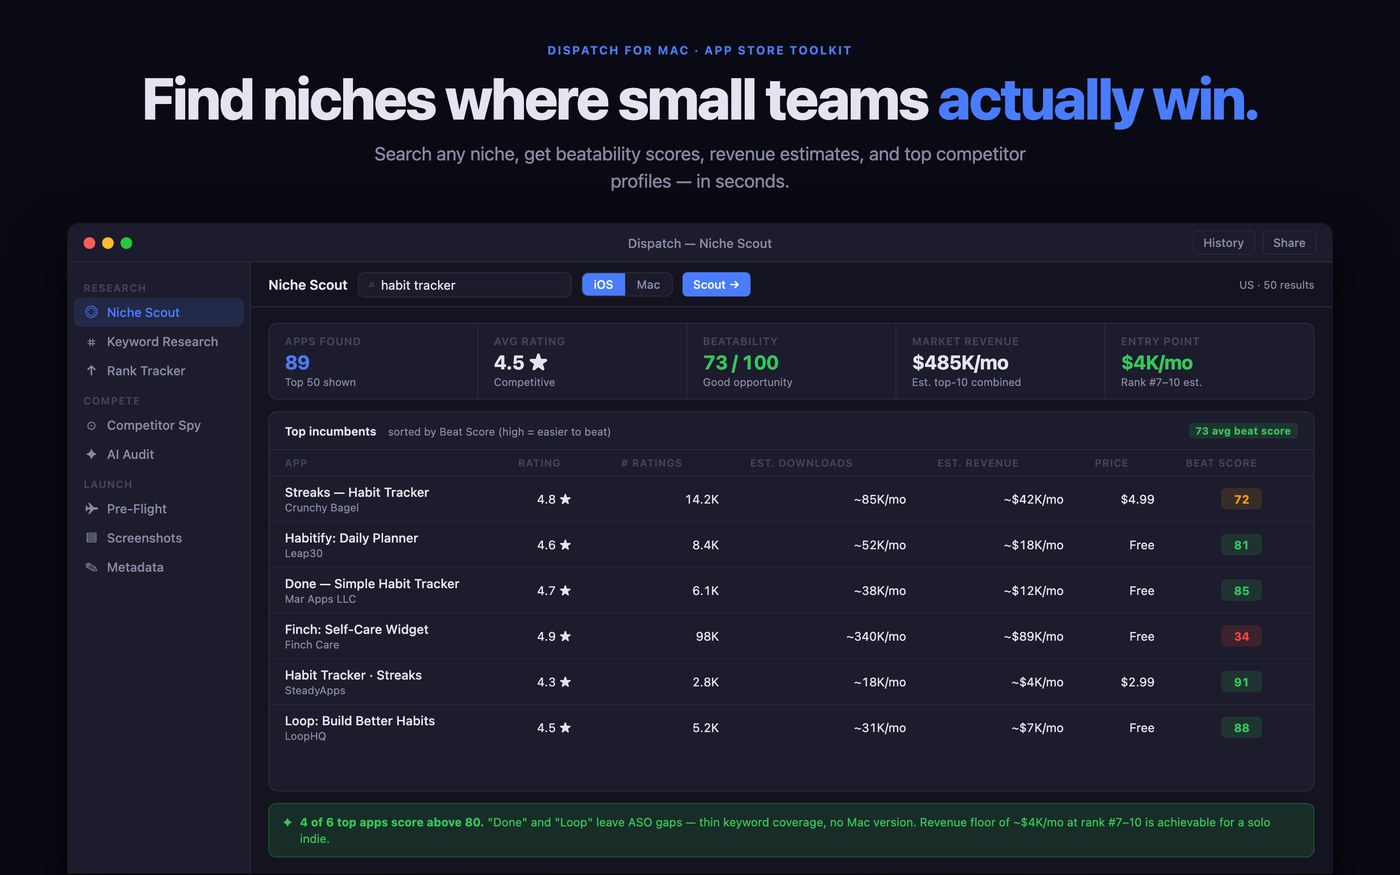
Task: Click the red 34 beat score badge
Action: [1241, 636]
